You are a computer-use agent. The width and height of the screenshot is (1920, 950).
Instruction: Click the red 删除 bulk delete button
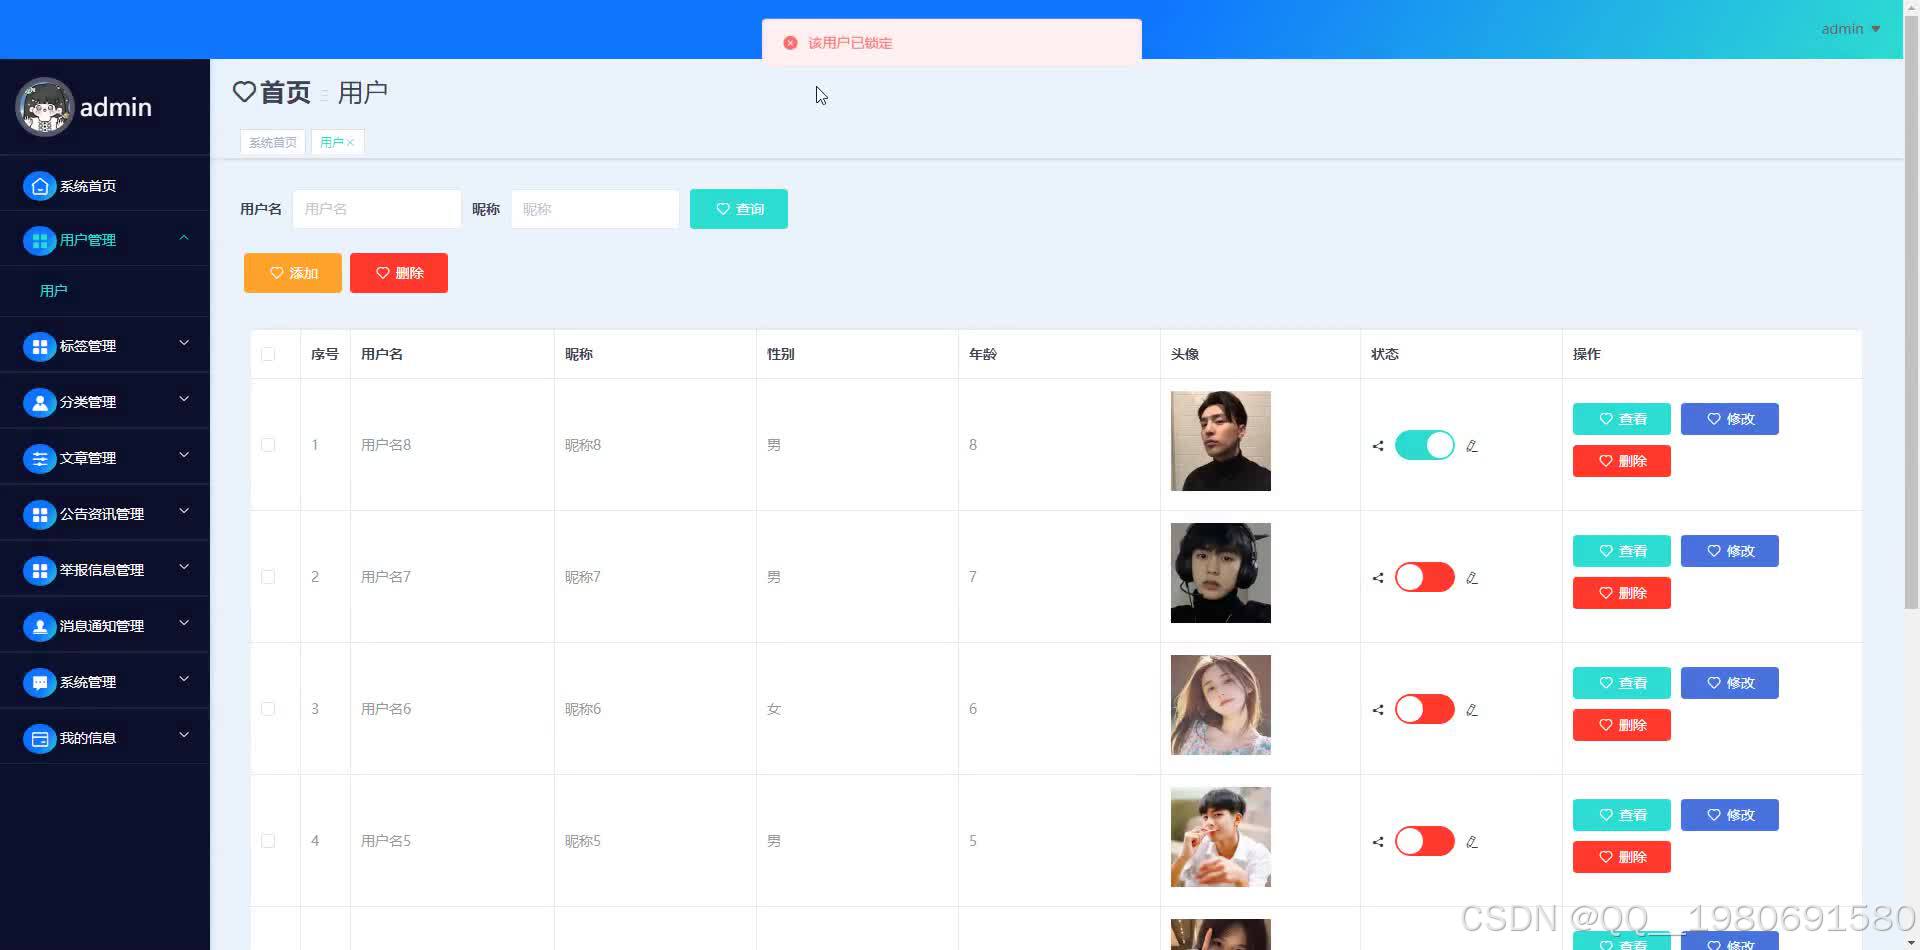pyautogui.click(x=399, y=273)
